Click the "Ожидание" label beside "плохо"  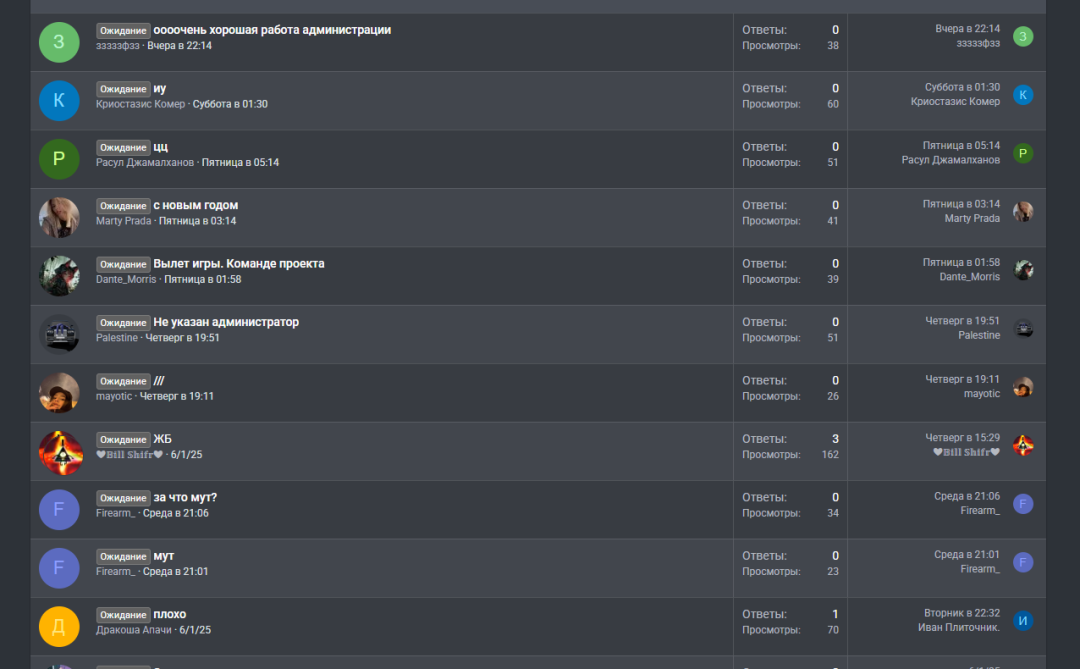pos(123,615)
